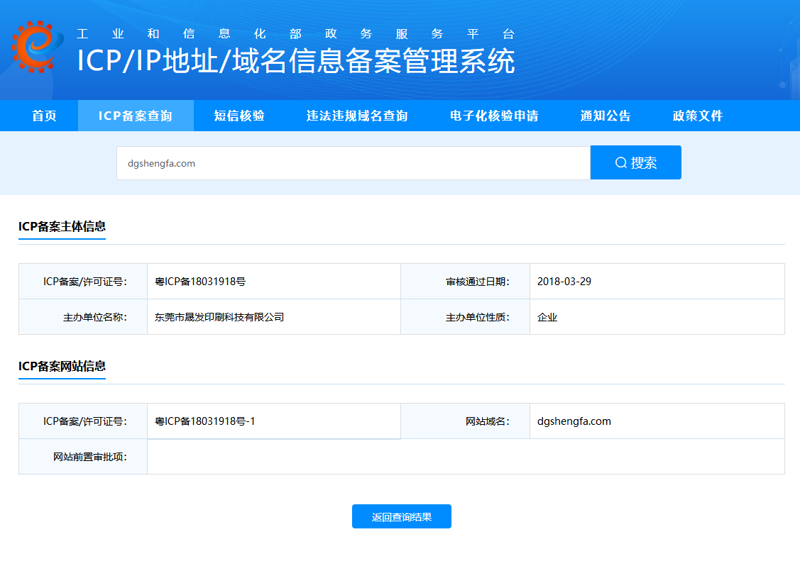800x566 pixels.
Task: Open the 首页 tab
Action: (x=44, y=116)
